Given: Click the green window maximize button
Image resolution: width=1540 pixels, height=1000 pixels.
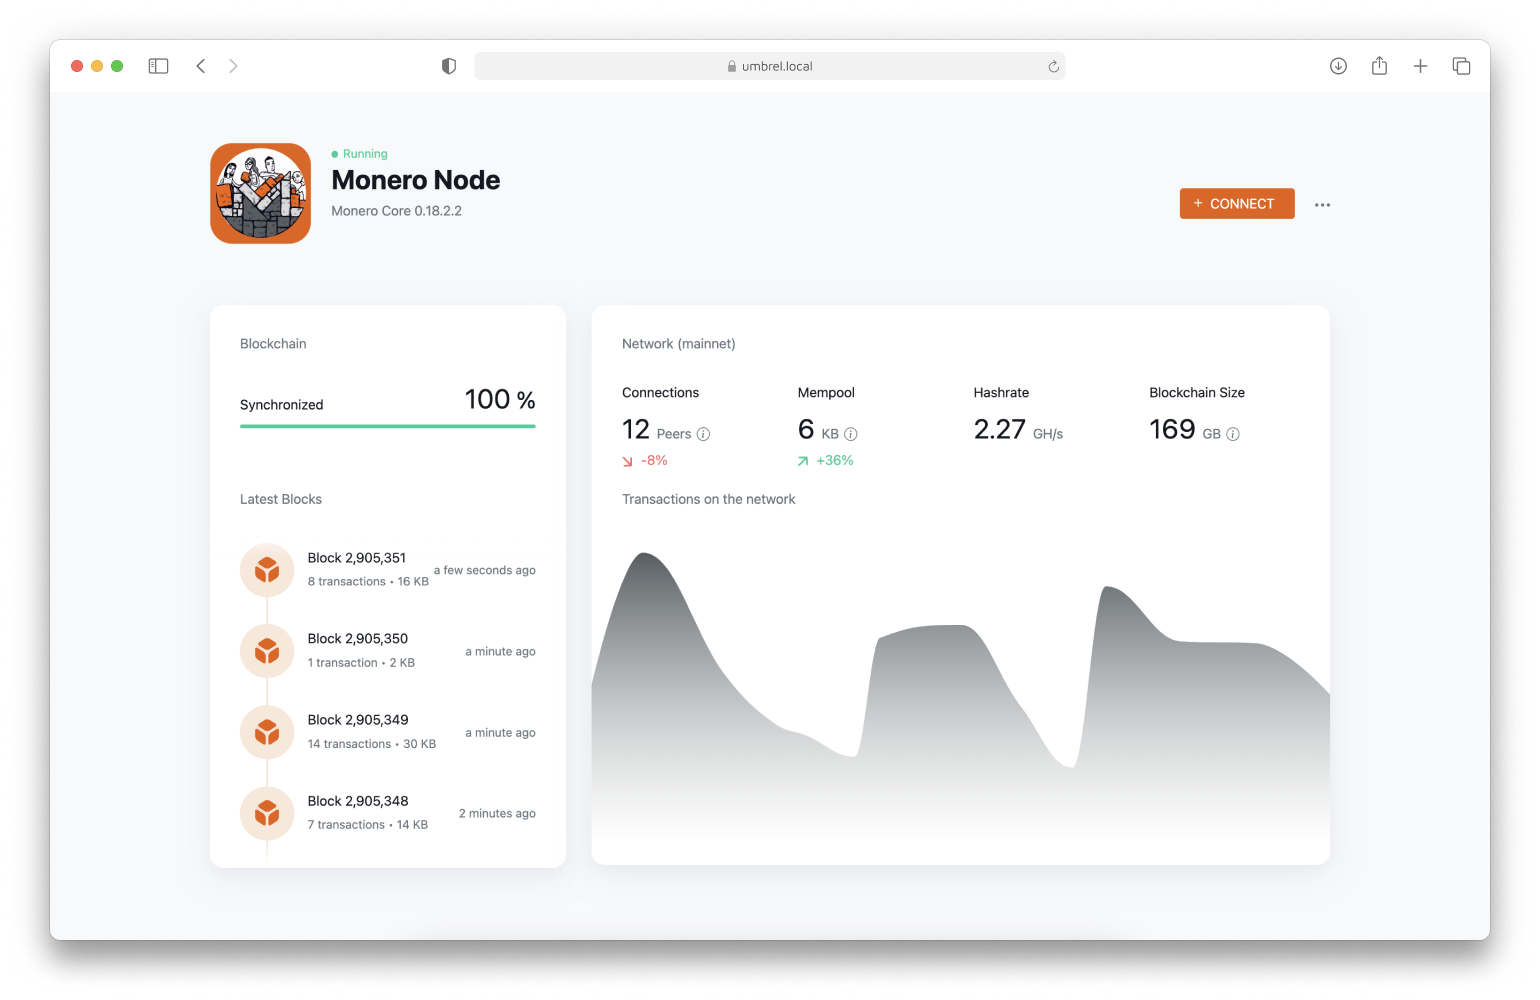Looking at the screenshot, I should tap(117, 66).
